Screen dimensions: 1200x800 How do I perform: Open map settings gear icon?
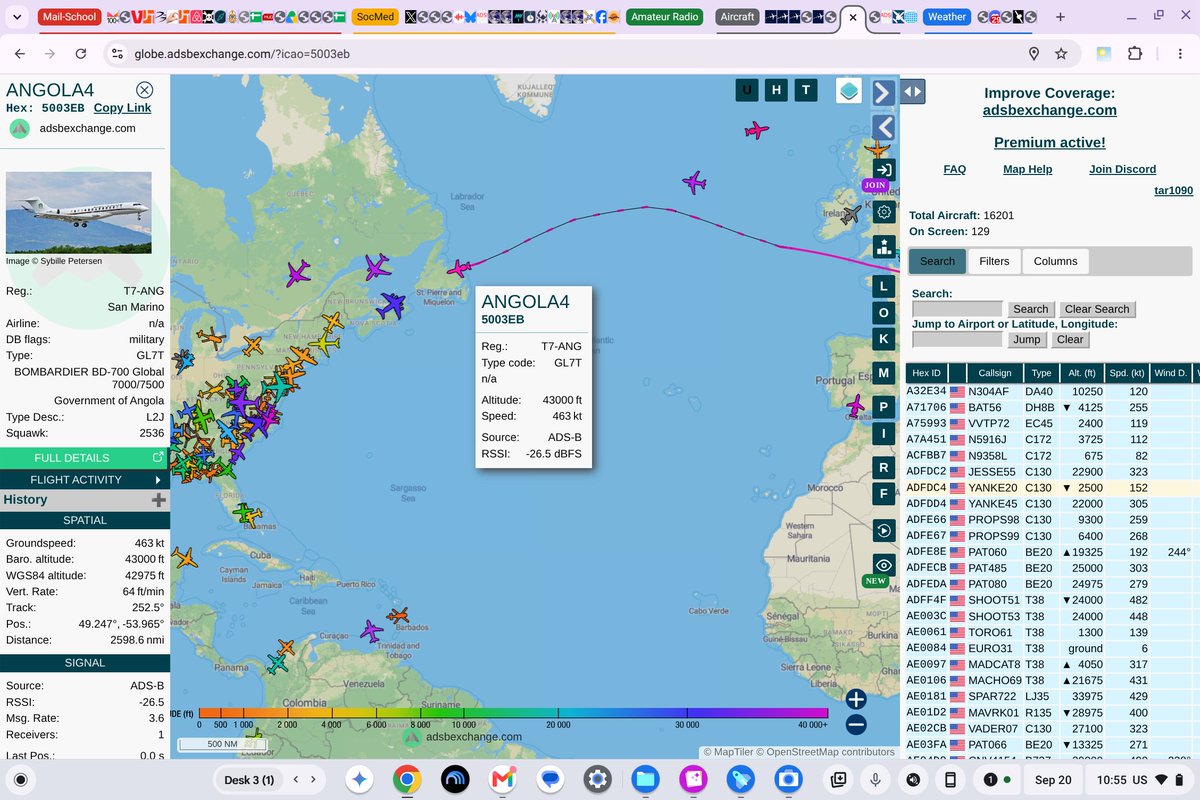pos(883,212)
